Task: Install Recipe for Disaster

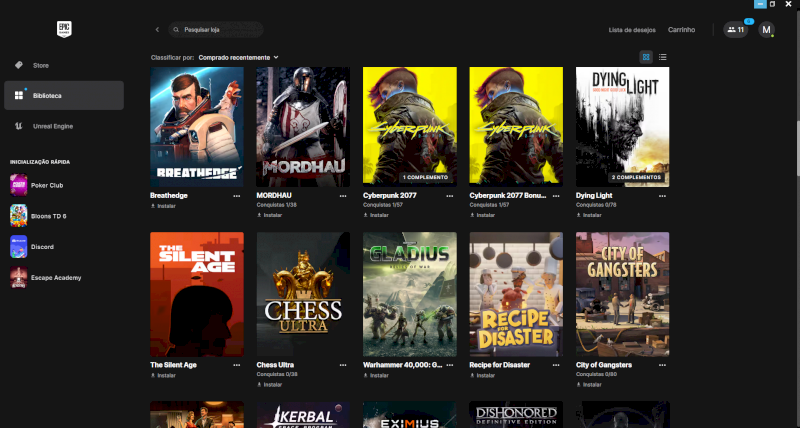Action: [x=483, y=375]
